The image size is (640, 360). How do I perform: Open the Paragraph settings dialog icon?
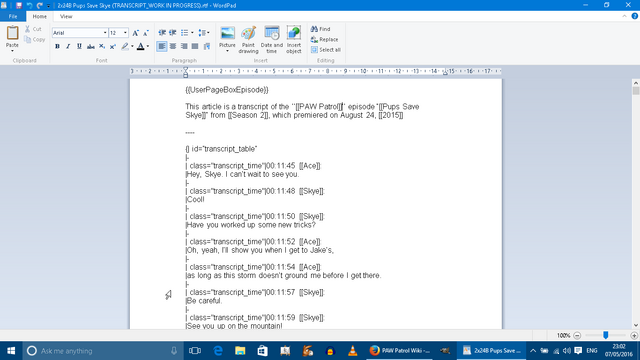point(207,47)
